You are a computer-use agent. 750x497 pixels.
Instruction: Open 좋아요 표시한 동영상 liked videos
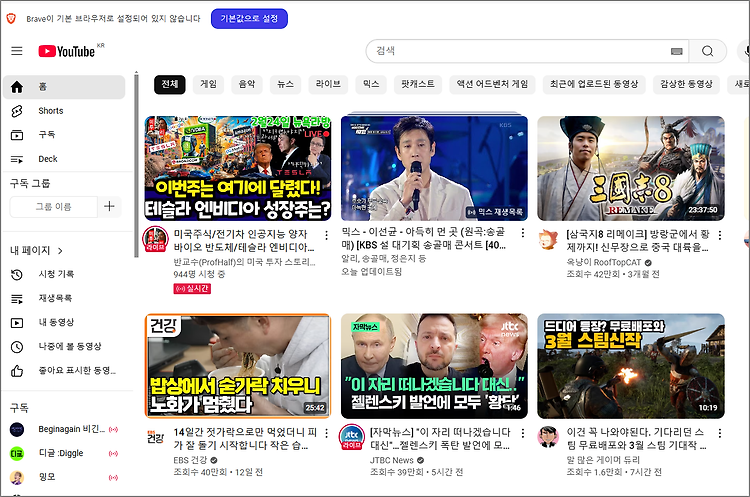point(64,371)
